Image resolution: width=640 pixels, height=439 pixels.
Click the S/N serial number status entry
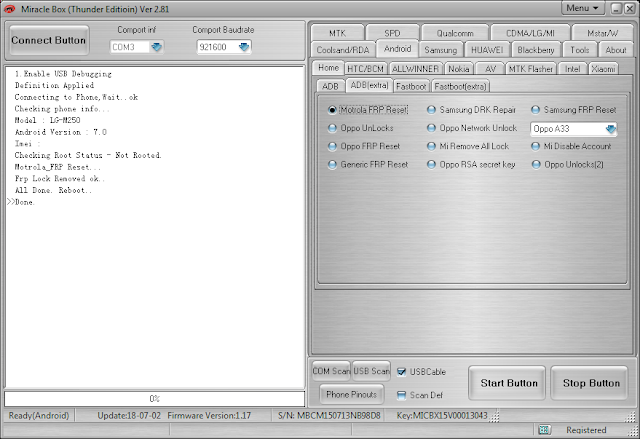[329, 415]
